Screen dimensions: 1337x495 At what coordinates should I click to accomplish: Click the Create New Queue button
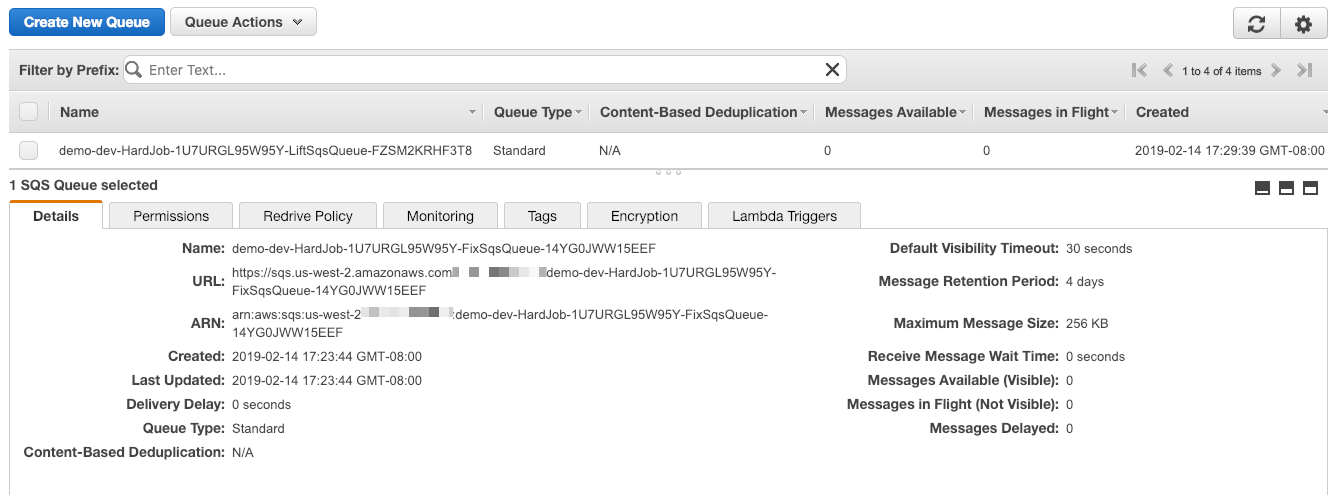coord(87,22)
